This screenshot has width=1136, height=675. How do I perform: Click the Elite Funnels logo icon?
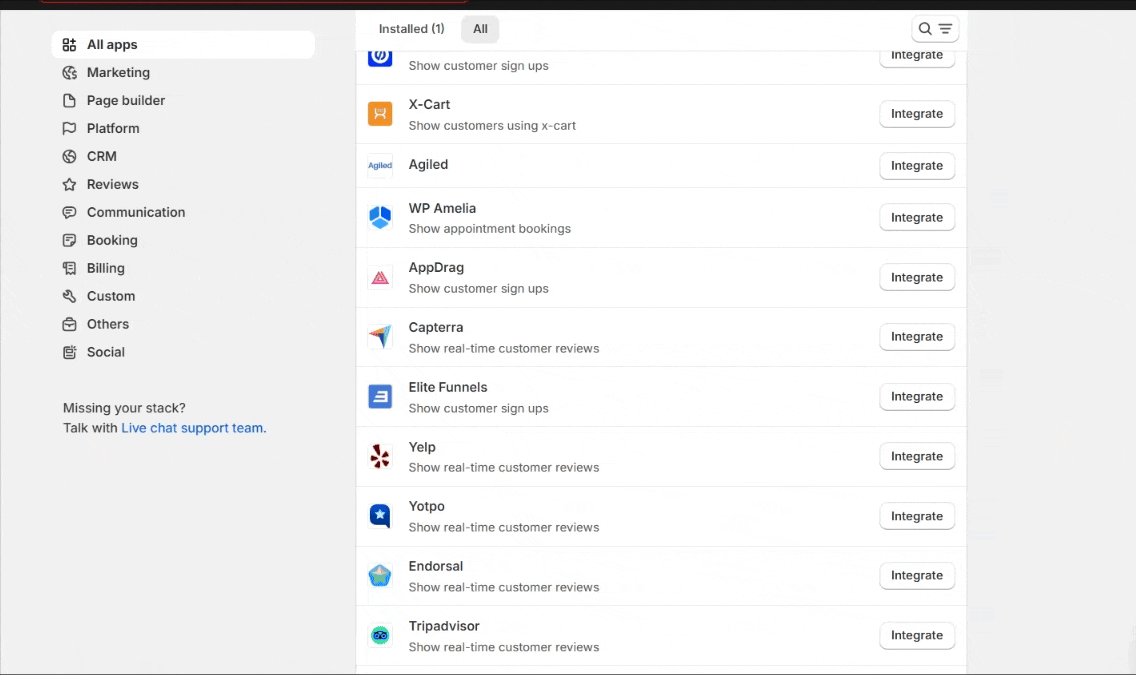point(380,397)
